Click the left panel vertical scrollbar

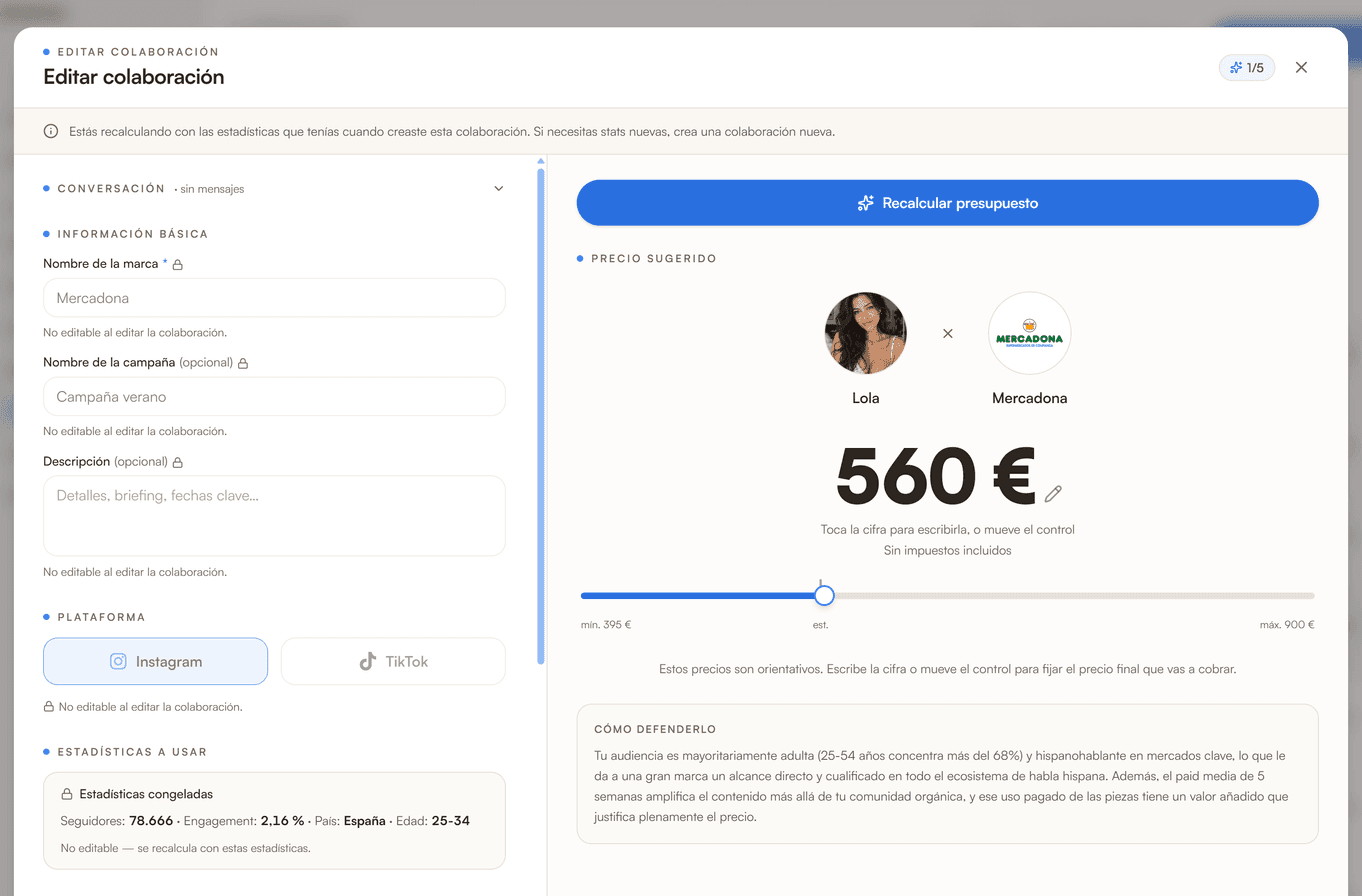pyautogui.click(x=541, y=415)
